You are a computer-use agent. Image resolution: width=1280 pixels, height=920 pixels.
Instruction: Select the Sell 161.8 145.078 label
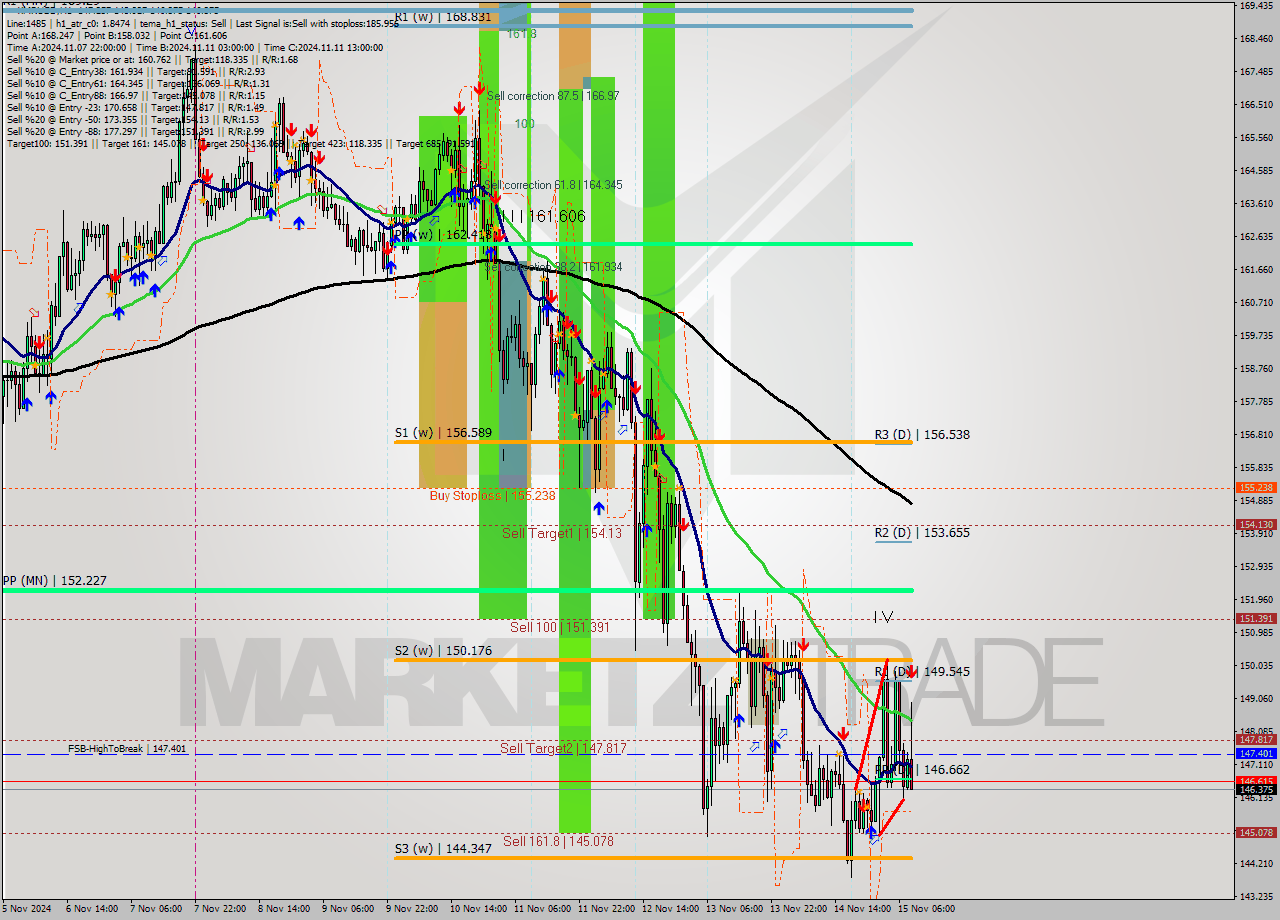point(558,841)
